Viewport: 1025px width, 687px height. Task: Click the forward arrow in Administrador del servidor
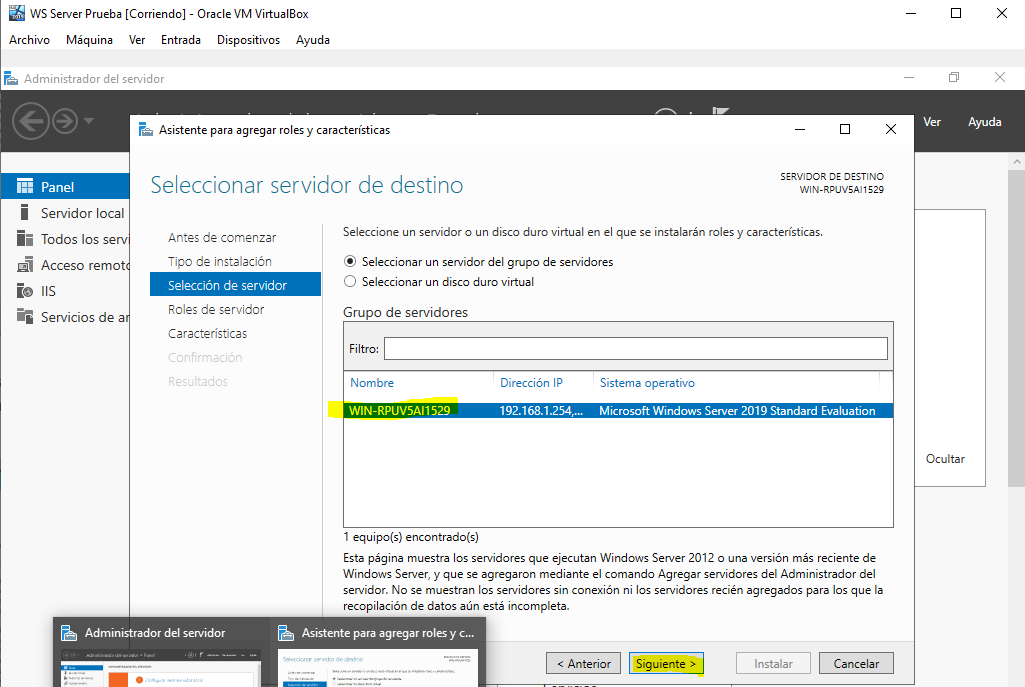(x=65, y=121)
